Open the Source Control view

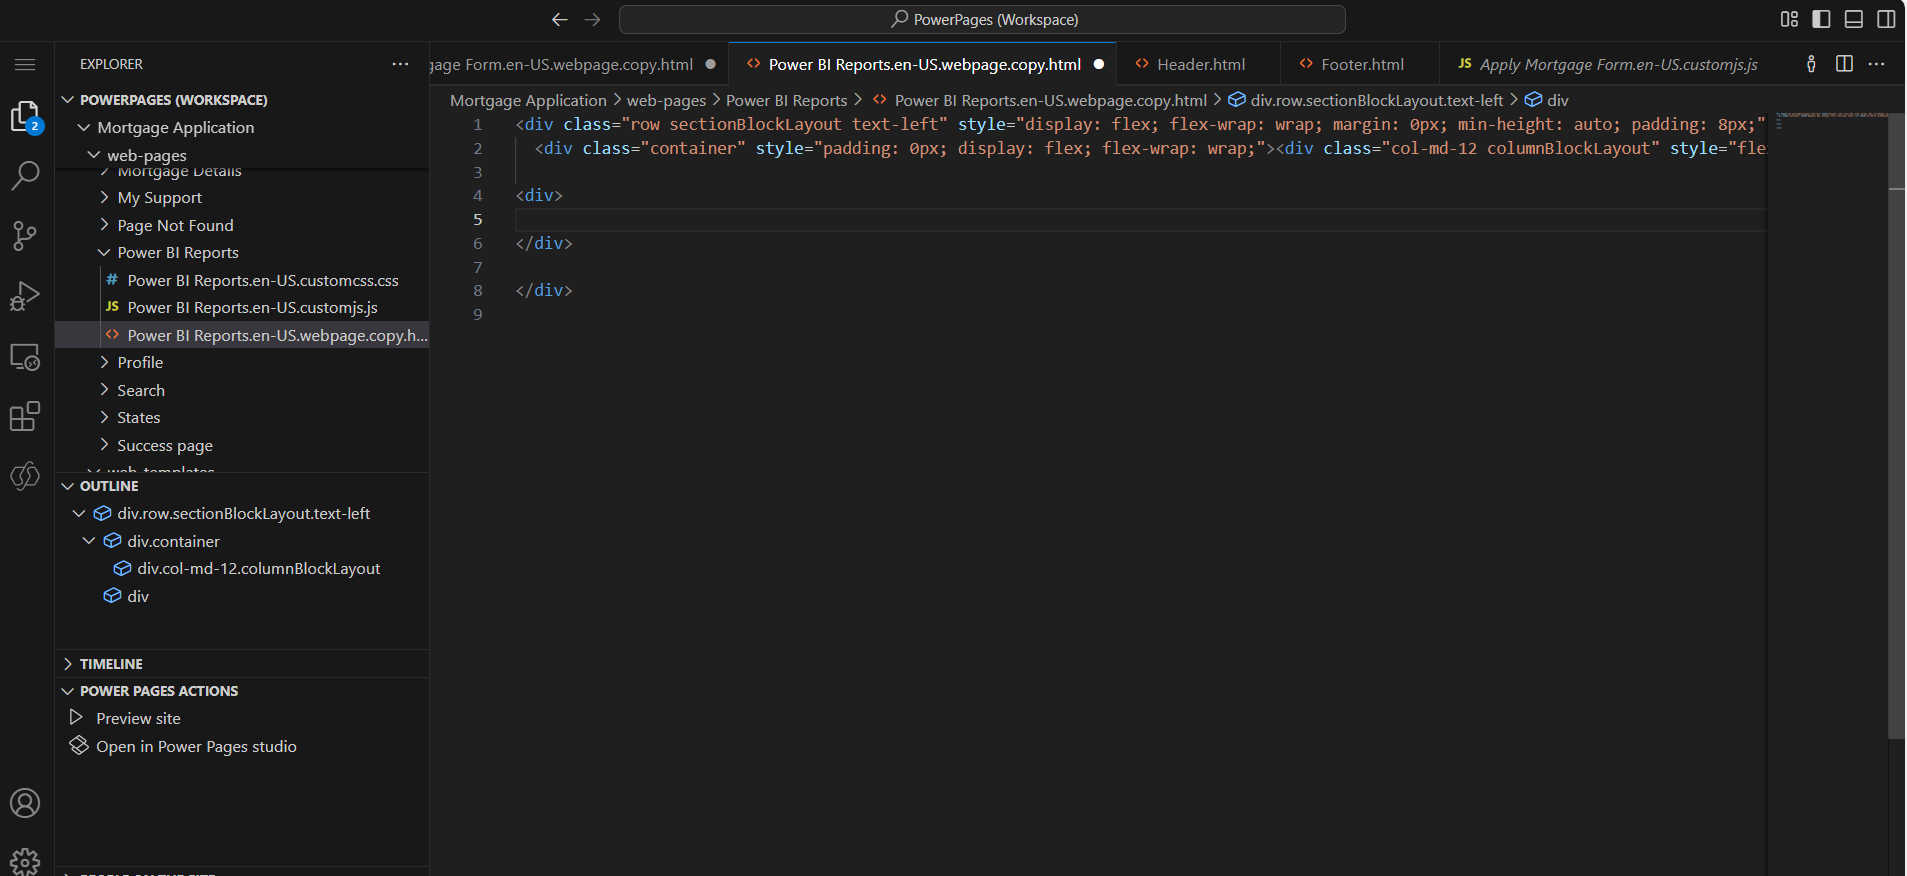click(x=25, y=236)
